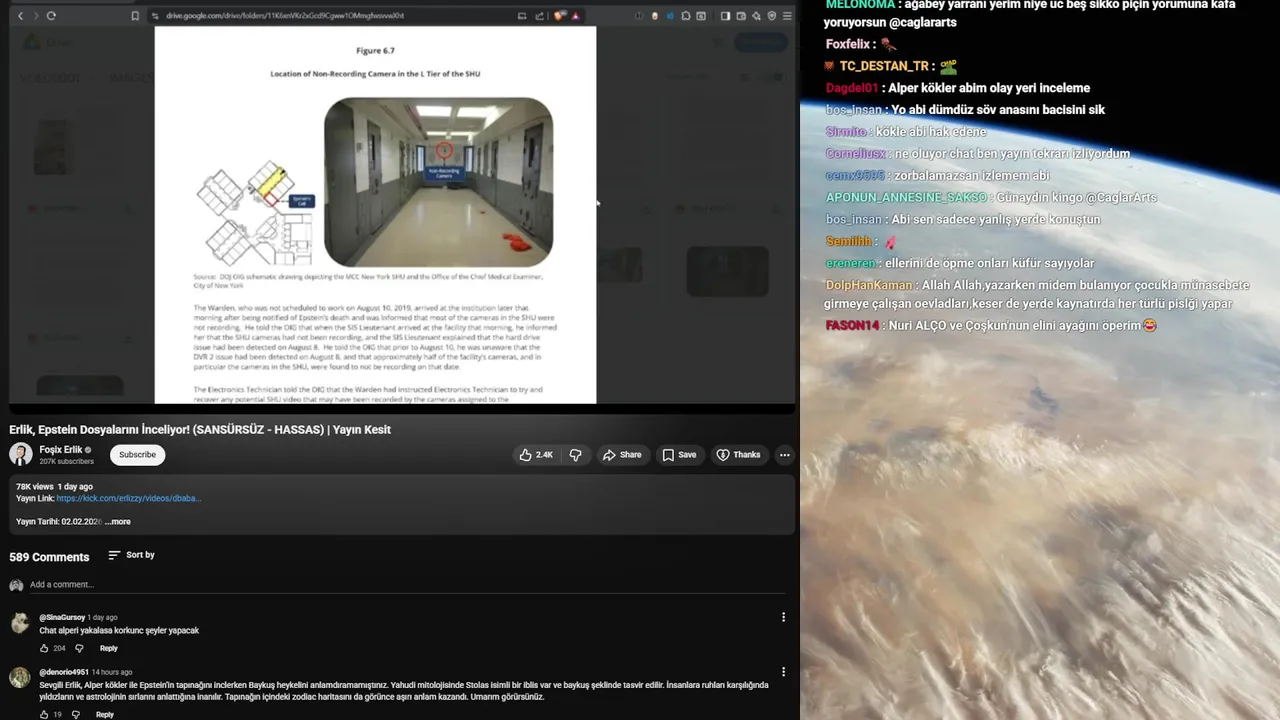Viewport: 1280px width, 720px height.
Task: Click chat username 'Dagdel01'
Action: (852, 88)
